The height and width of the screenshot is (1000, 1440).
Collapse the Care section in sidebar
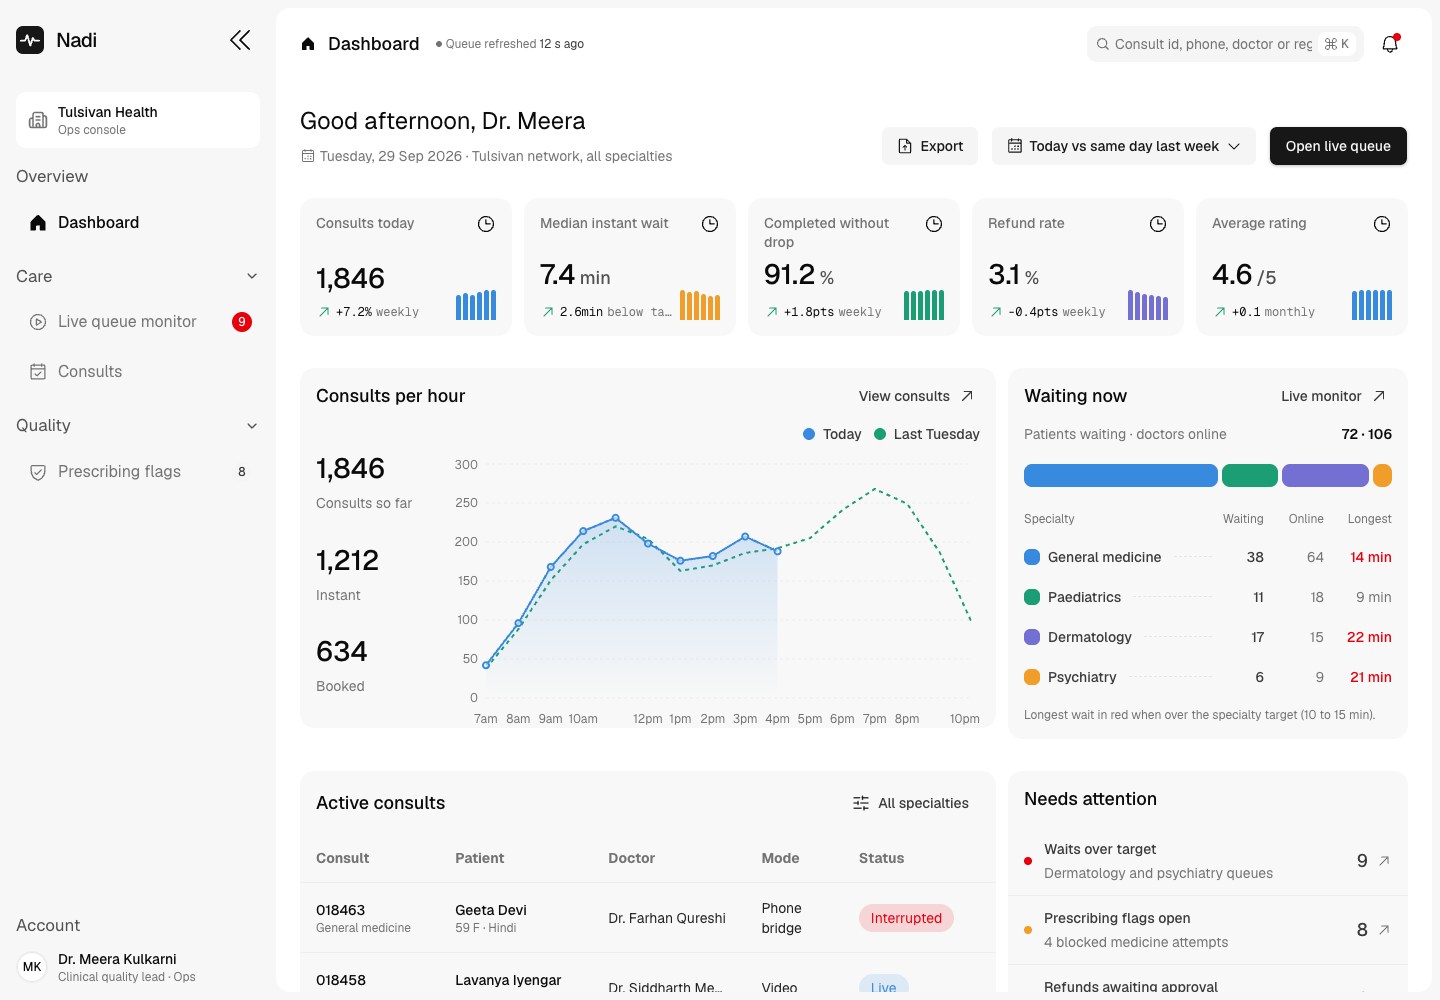click(252, 276)
